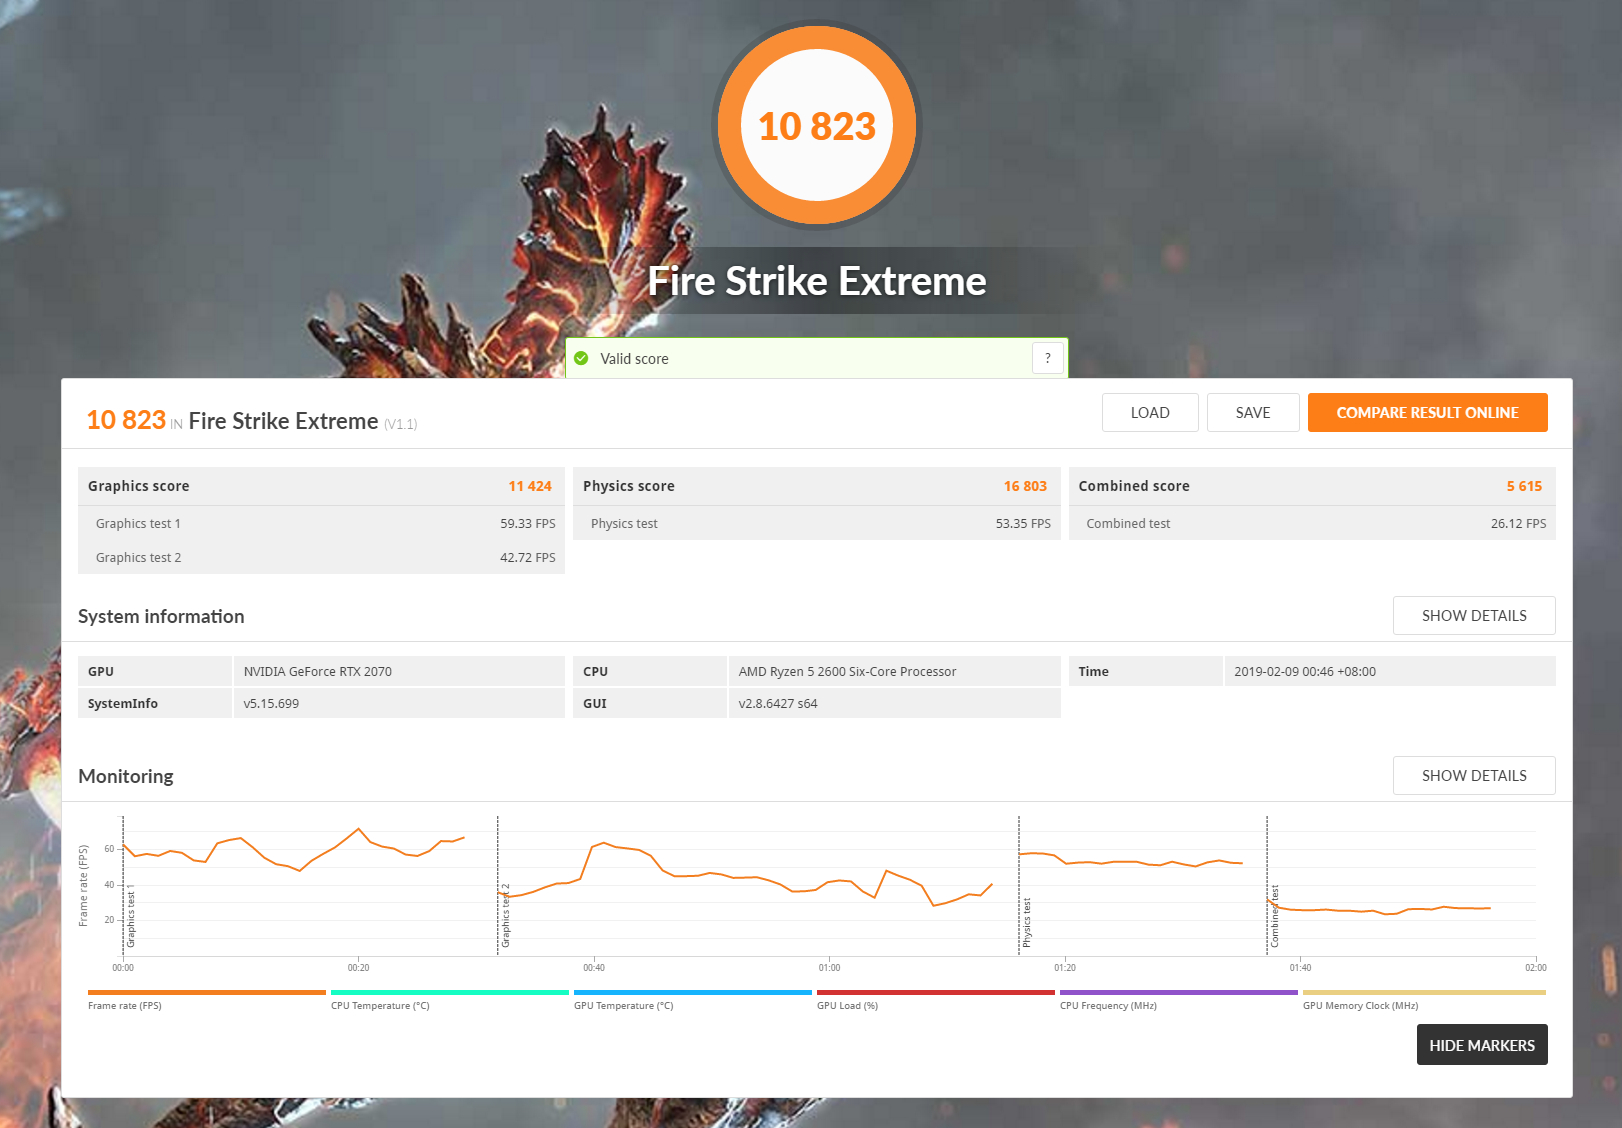Viewport: 1622px width, 1128px height.
Task: Click the Physics score header label
Action: (x=629, y=486)
